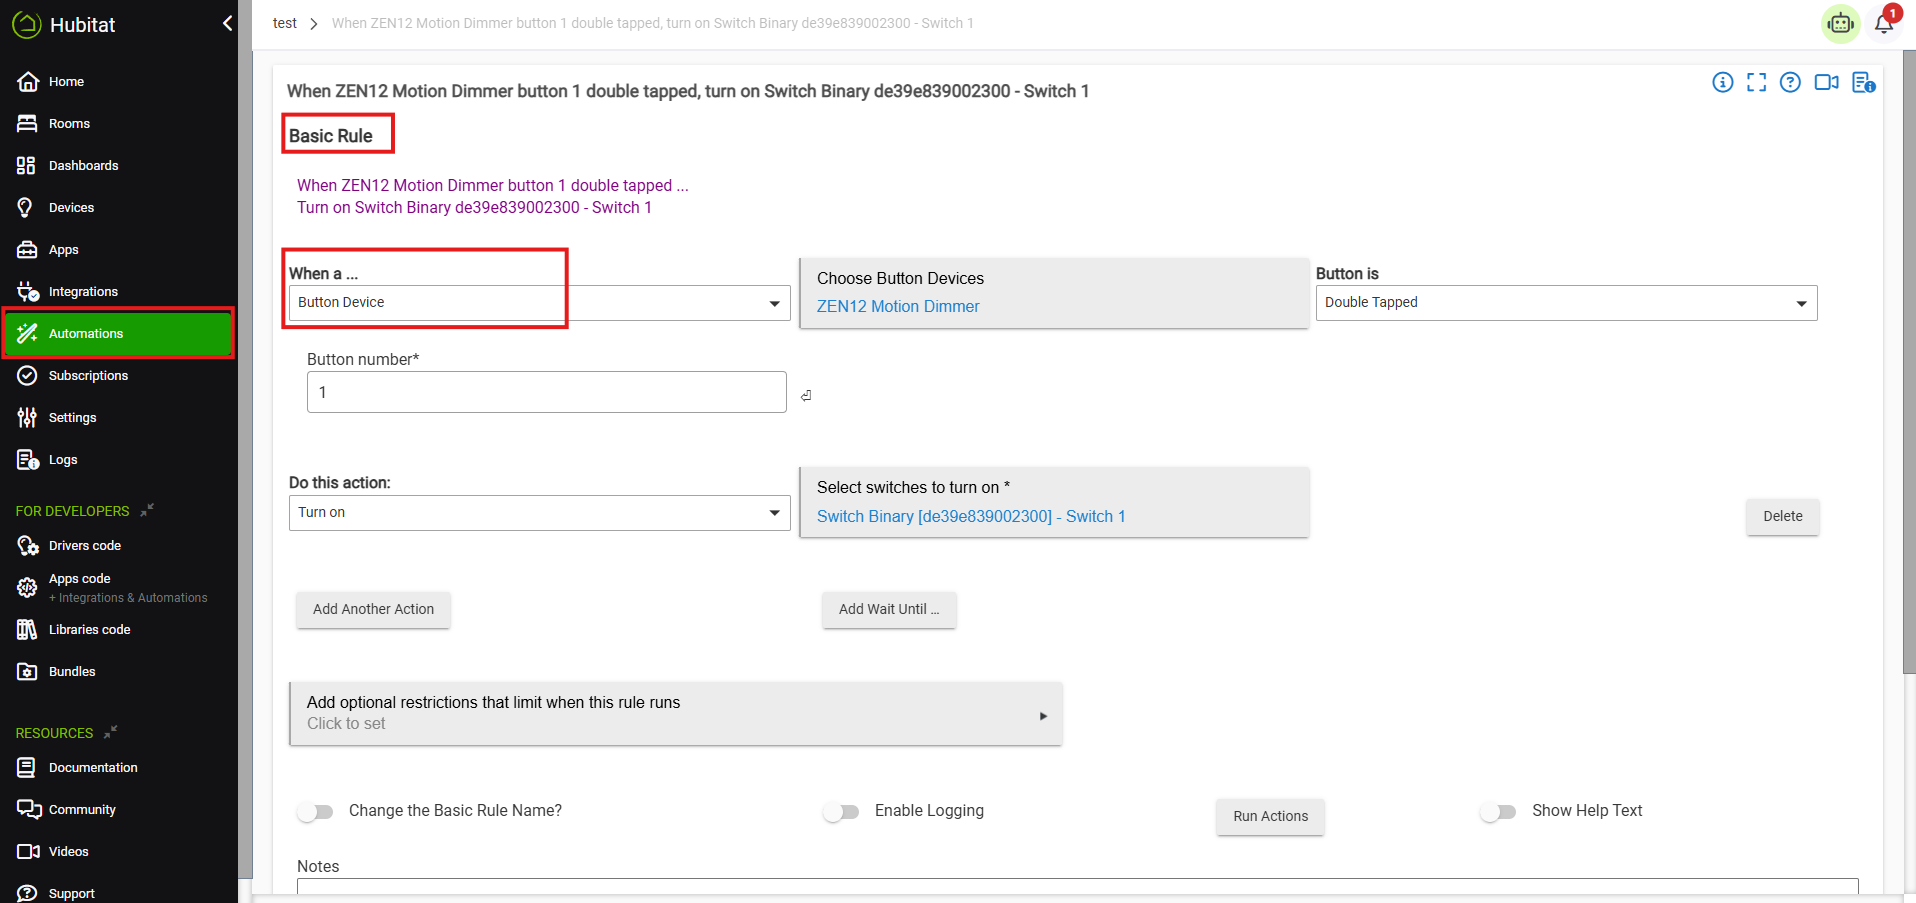This screenshot has width=1916, height=903.
Task: Click the Community chat icon
Action: click(29, 809)
